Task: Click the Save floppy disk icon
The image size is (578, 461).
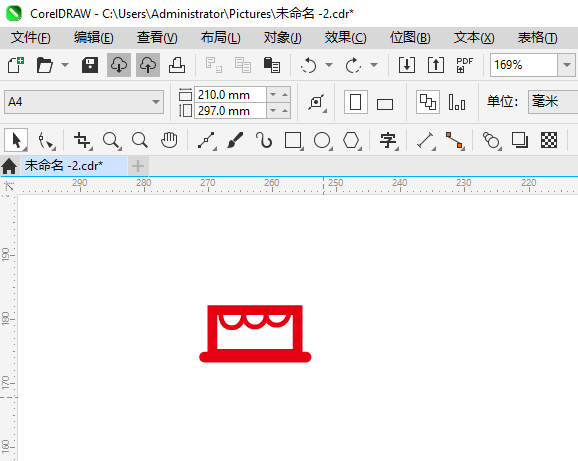Action: click(x=90, y=65)
